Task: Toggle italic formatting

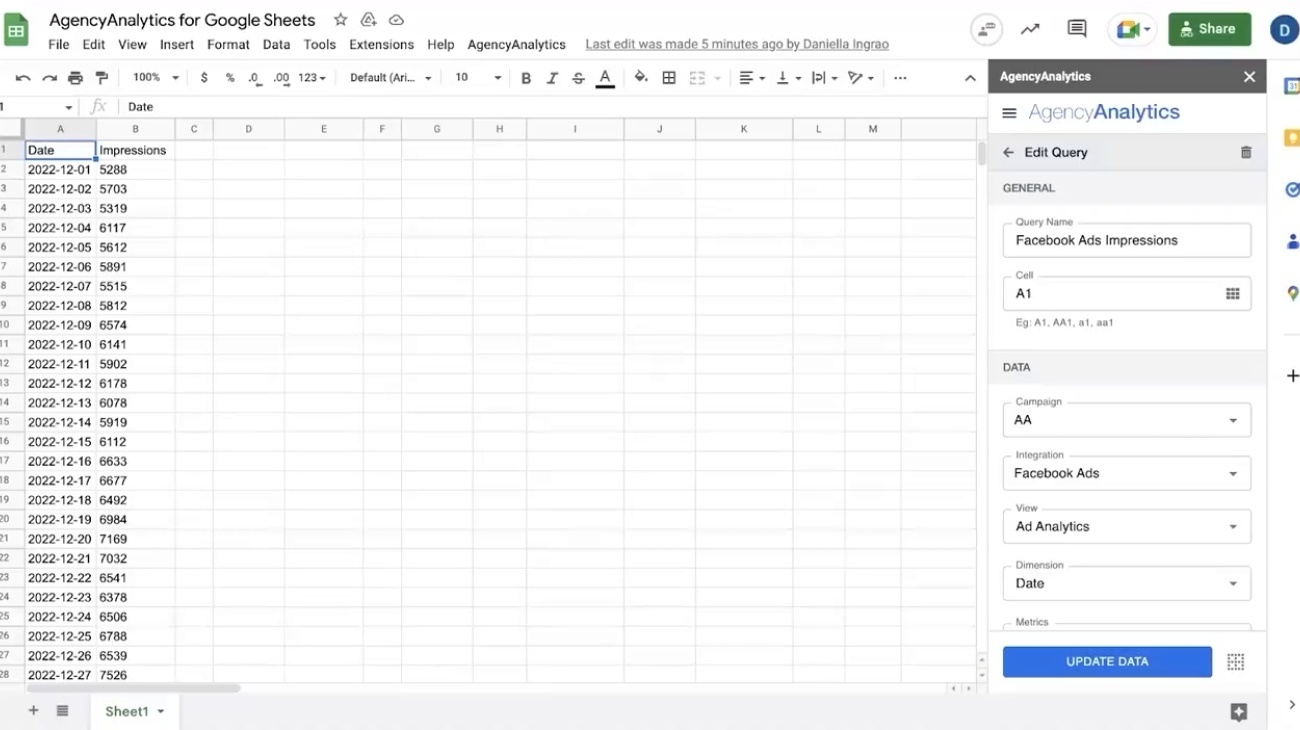Action: click(x=552, y=78)
